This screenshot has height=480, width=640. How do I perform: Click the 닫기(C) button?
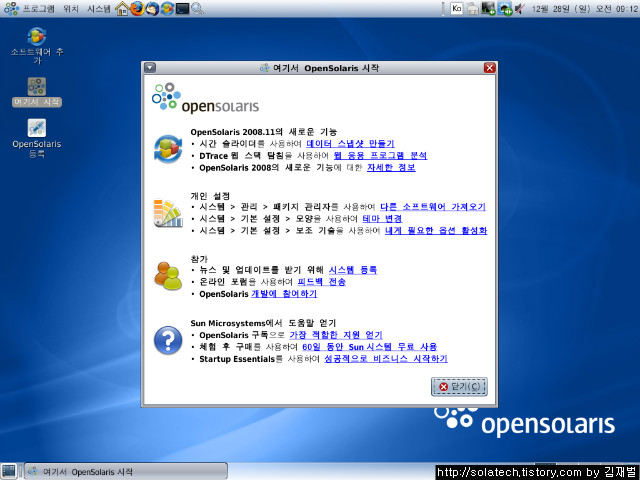pos(459,387)
